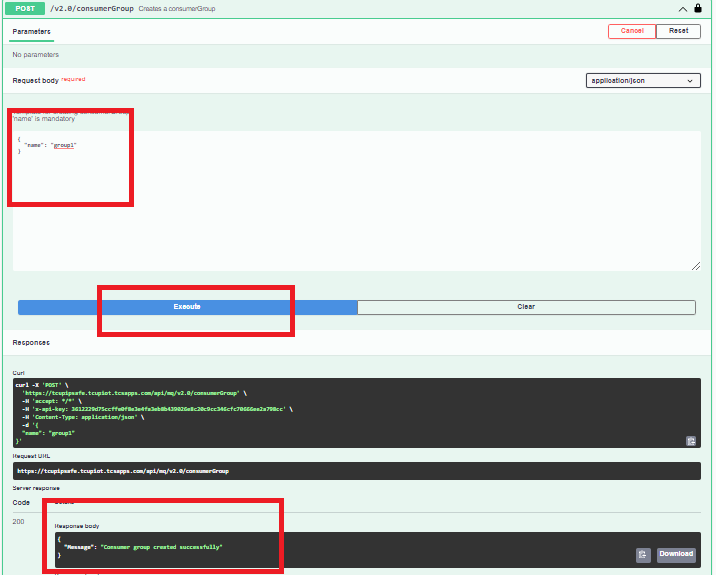Click the 'Request body' label

[x=36, y=80]
